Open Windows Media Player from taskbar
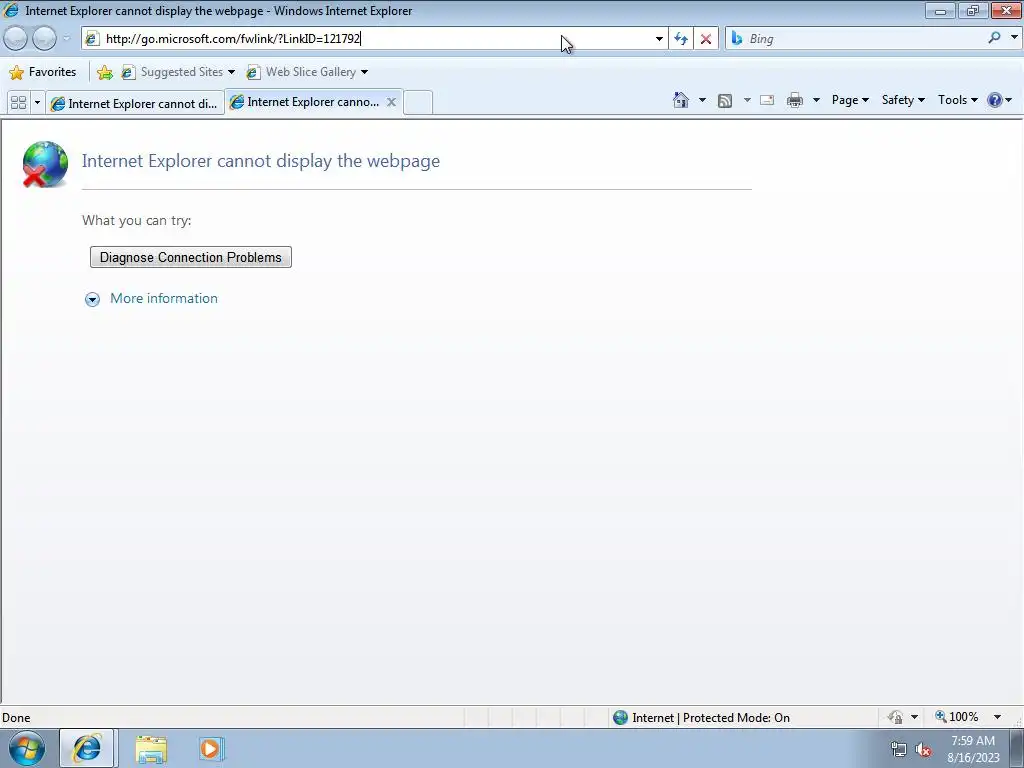The width and height of the screenshot is (1024, 768). [211, 748]
